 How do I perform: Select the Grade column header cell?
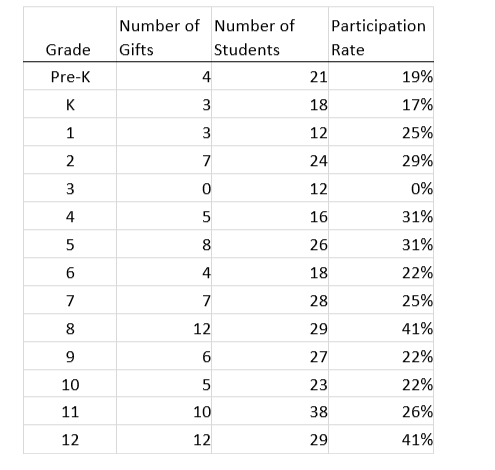click(70, 34)
